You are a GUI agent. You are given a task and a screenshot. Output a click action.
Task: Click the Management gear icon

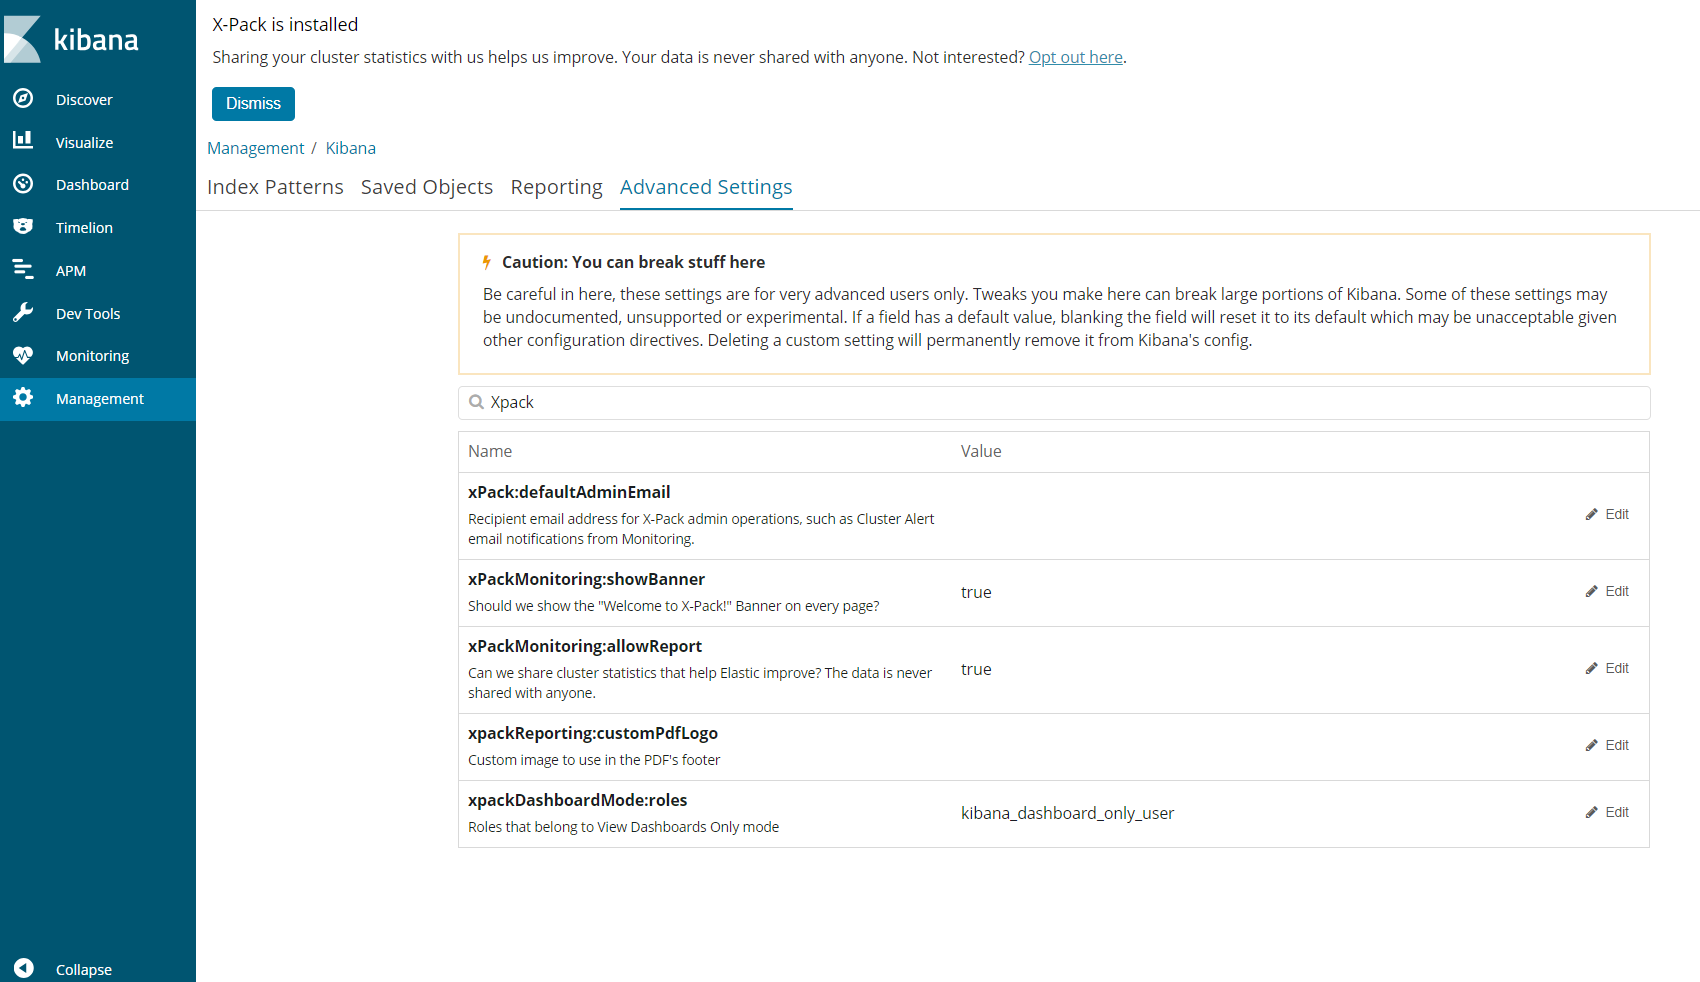pos(23,398)
